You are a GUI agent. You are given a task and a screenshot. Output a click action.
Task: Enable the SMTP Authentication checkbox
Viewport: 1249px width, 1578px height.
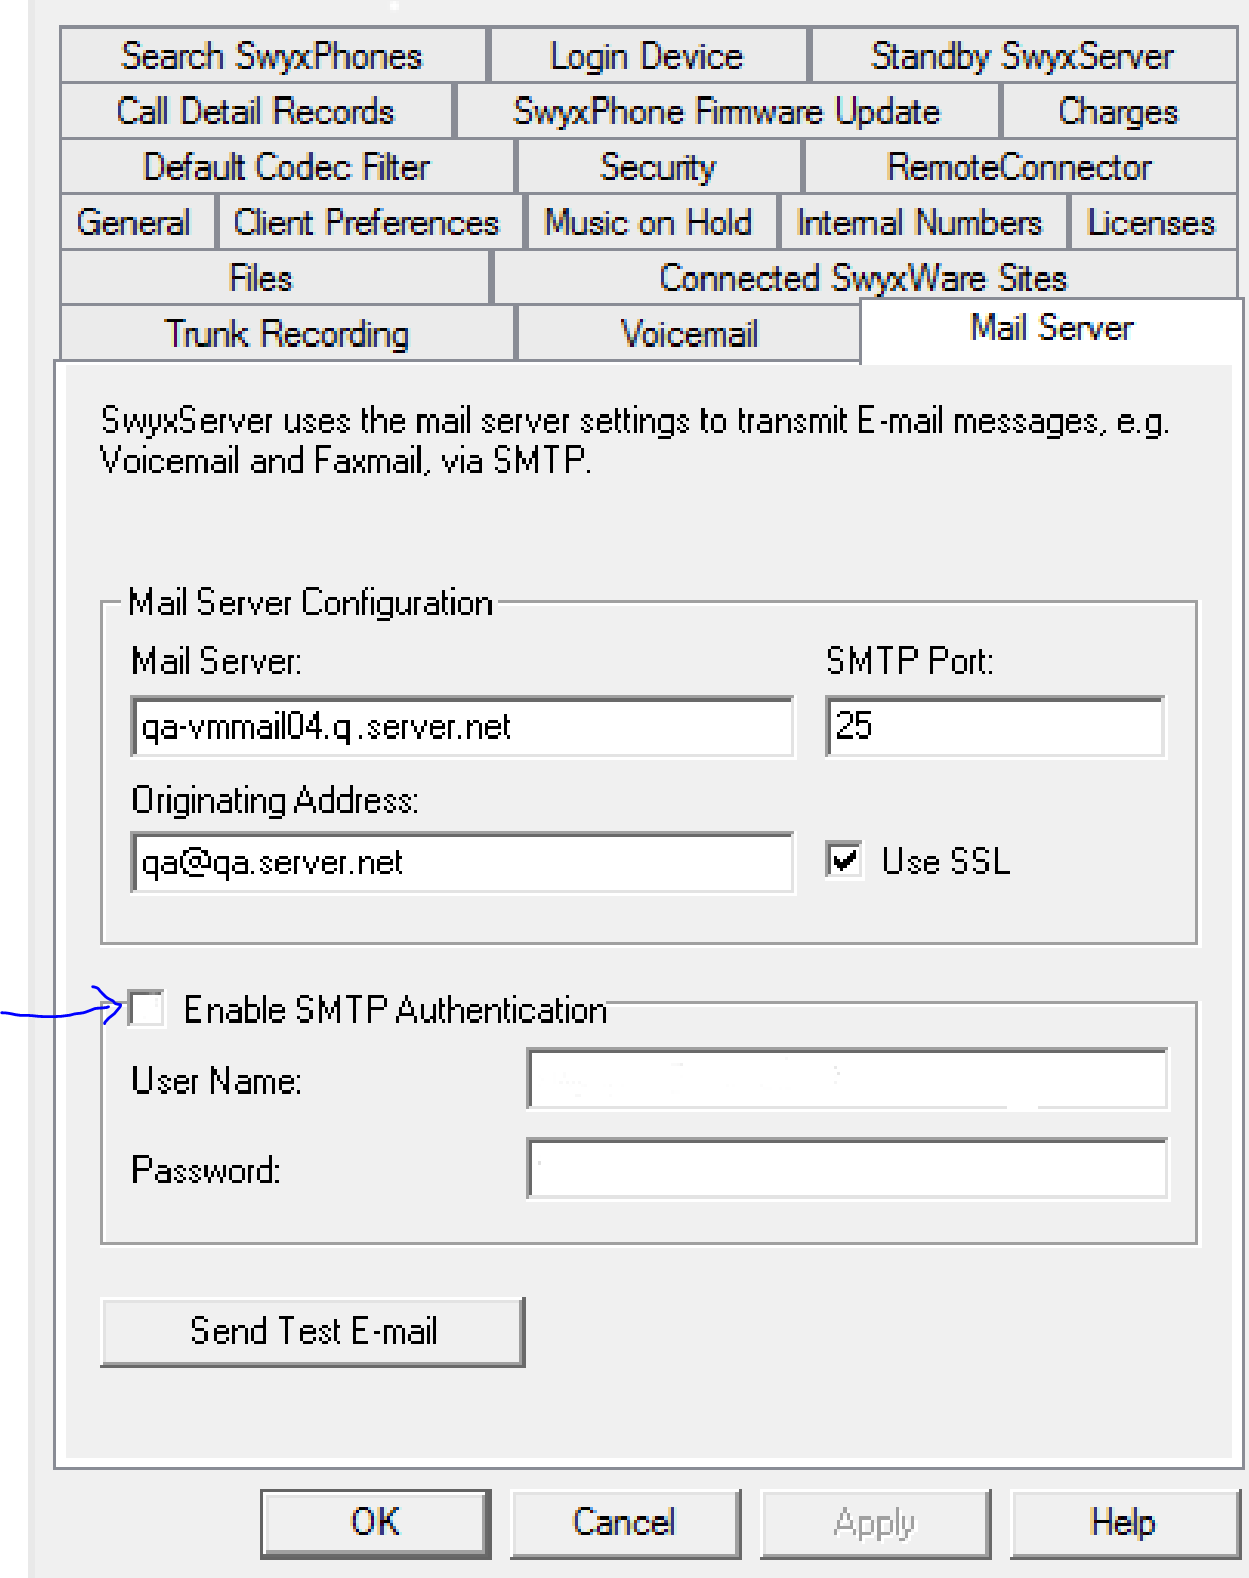coord(147,1009)
